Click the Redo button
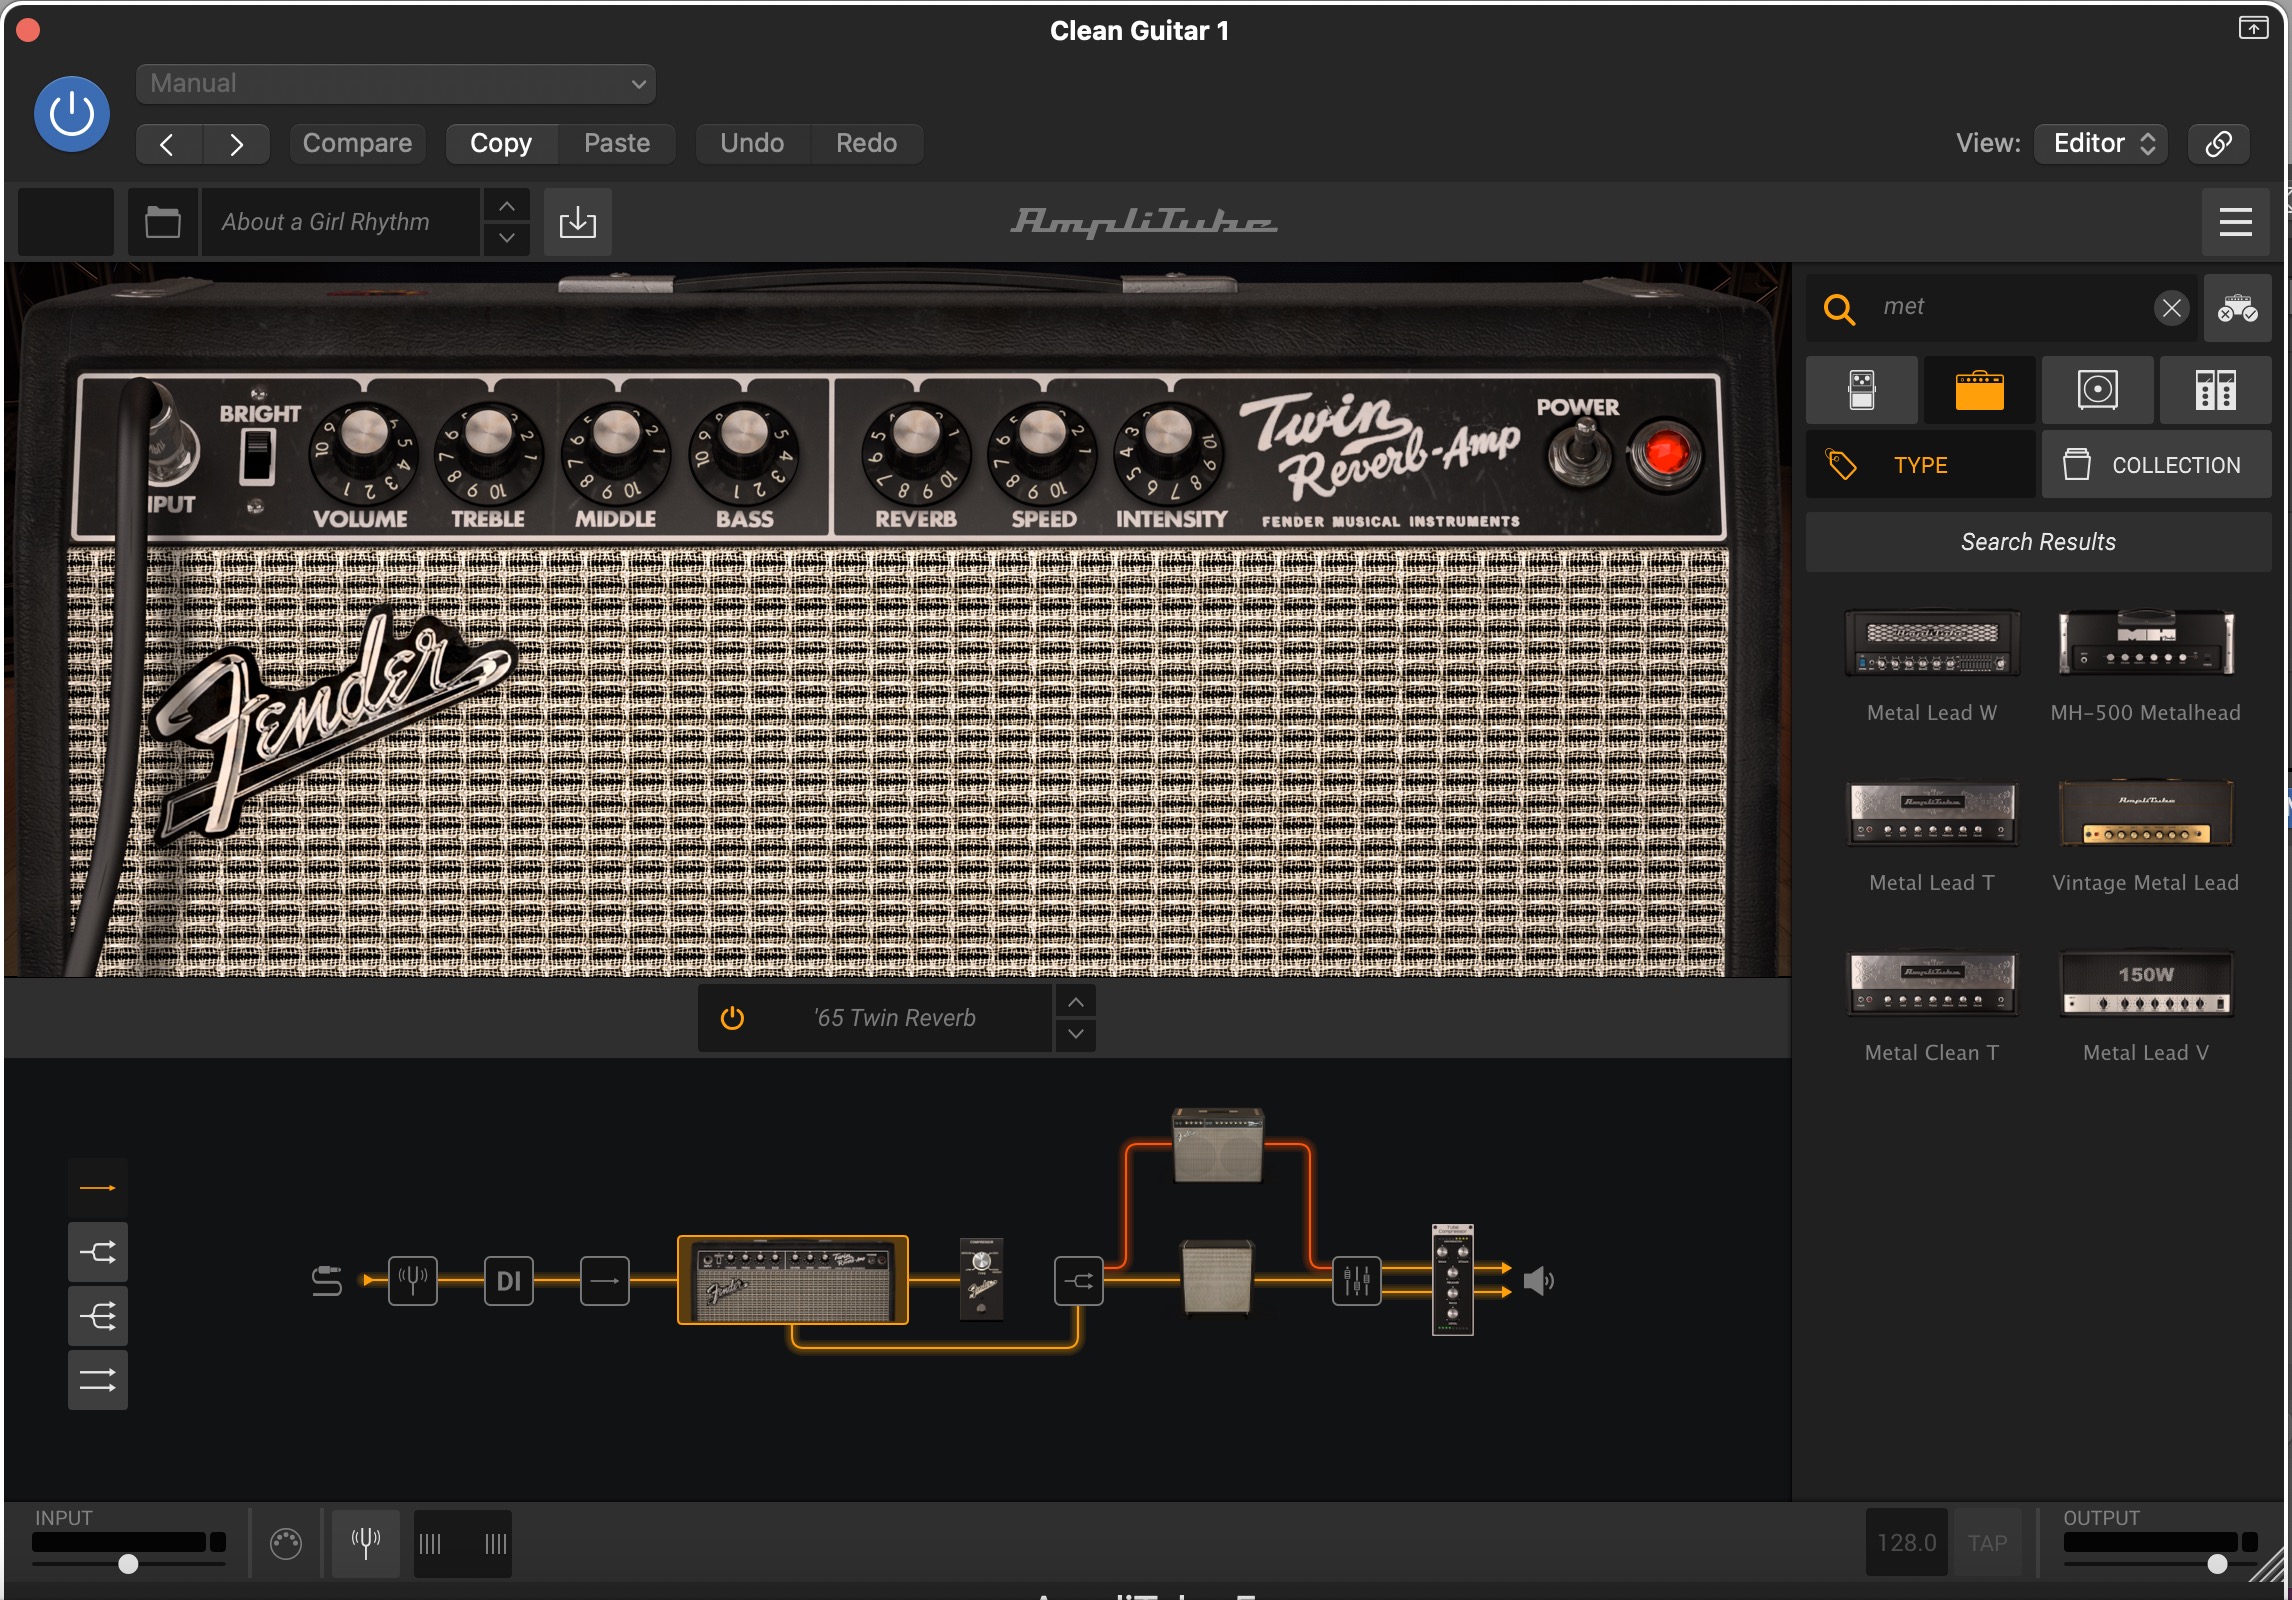Screen dimensions: 2292x1600 (x=866, y=144)
